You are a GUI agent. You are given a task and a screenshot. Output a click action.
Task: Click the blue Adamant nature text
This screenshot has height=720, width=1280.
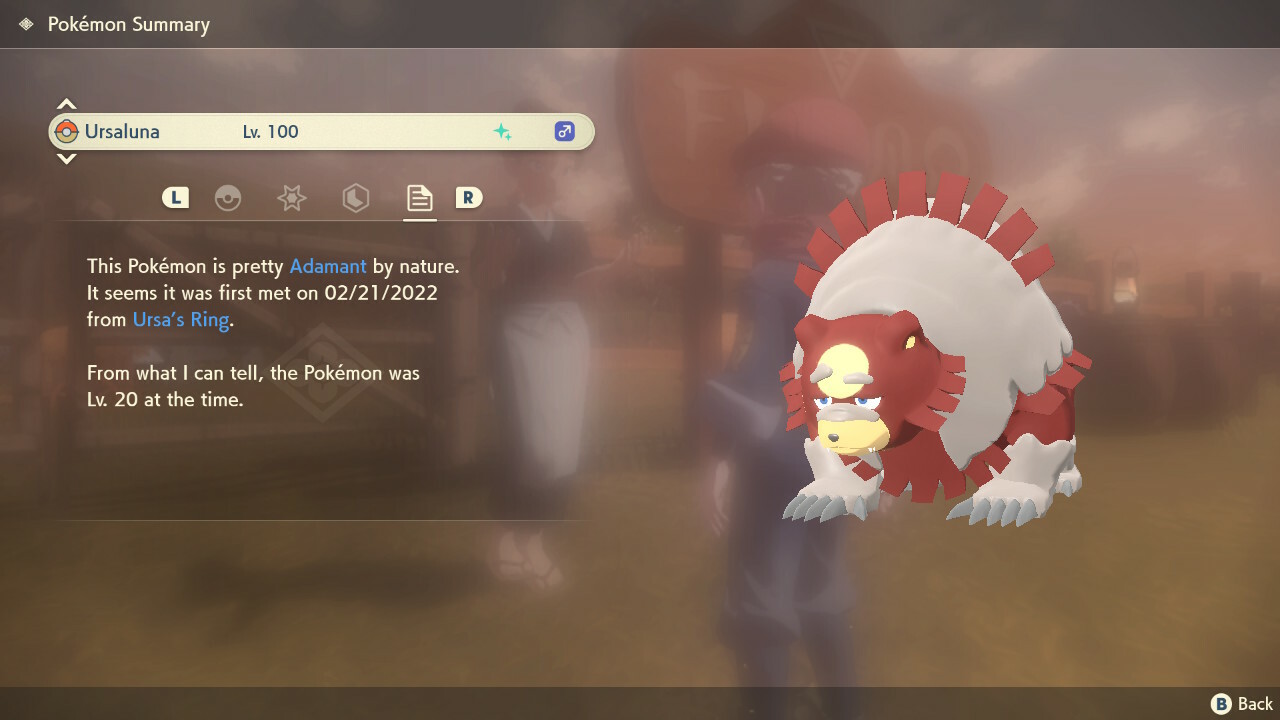click(x=328, y=267)
